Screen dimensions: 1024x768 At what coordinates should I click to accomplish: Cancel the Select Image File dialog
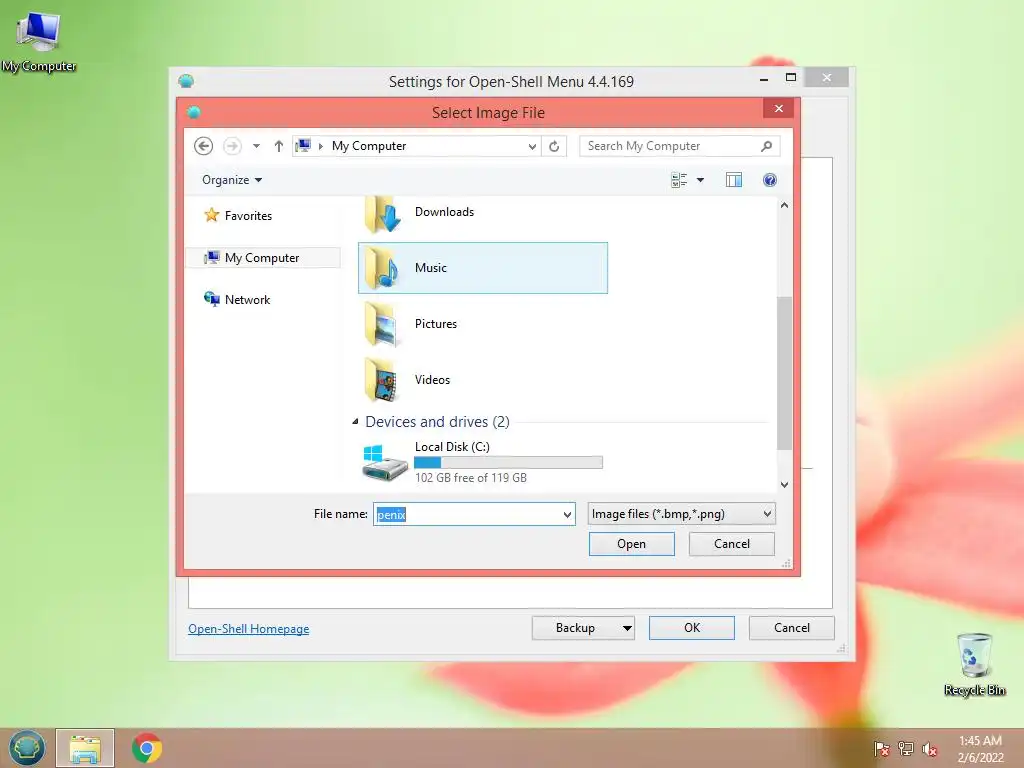(731, 544)
